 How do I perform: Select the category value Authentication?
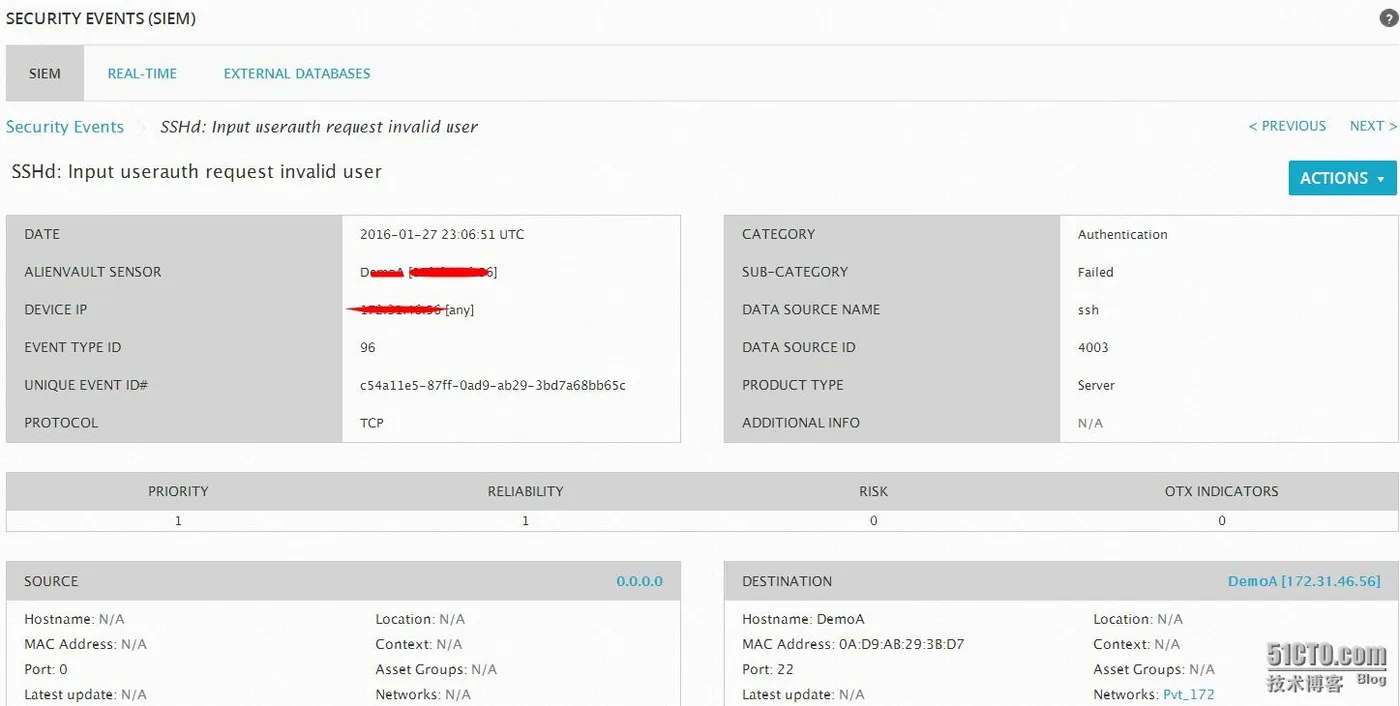[x=1122, y=234]
